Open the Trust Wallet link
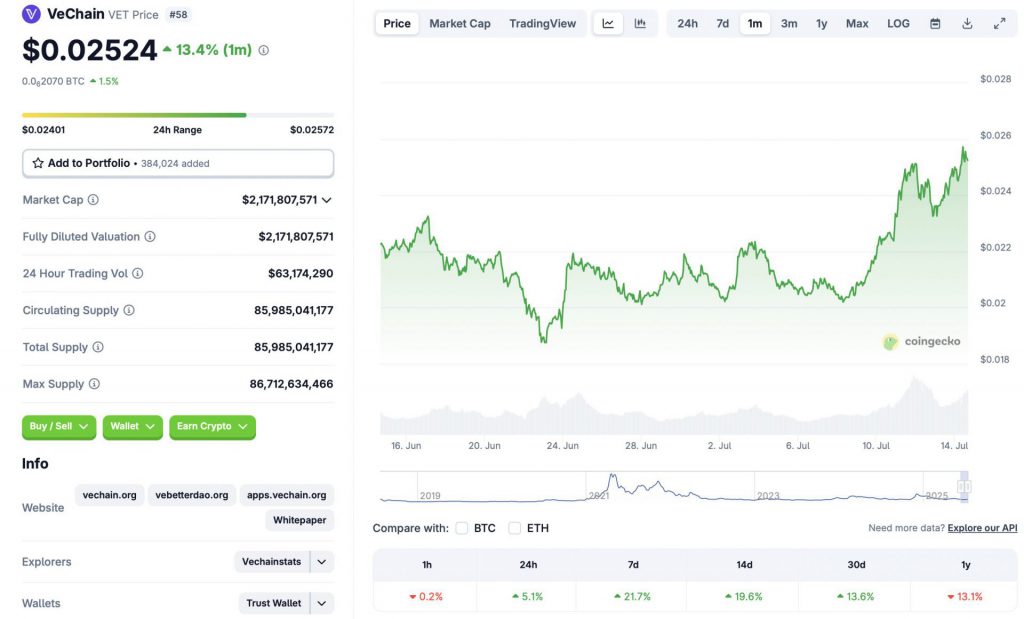Image resolution: width=1024 pixels, height=619 pixels. point(274,603)
